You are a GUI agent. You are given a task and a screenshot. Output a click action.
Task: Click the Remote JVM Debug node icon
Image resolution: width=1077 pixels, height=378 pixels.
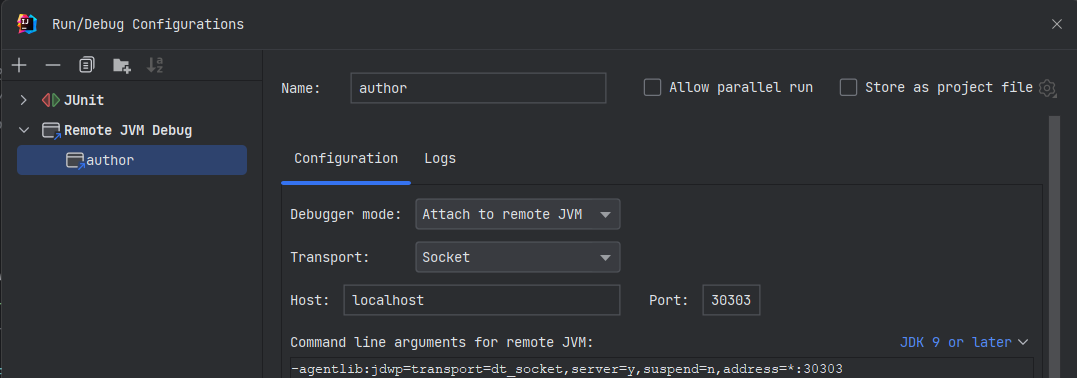52,131
